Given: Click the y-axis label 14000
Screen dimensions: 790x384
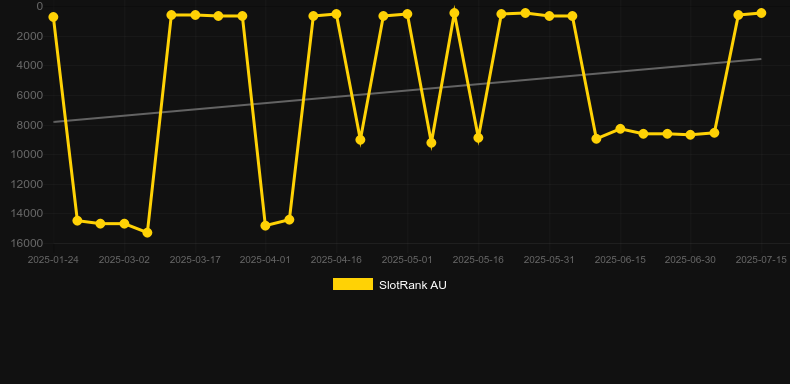Looking at the screenshot, I should [27, 214].
